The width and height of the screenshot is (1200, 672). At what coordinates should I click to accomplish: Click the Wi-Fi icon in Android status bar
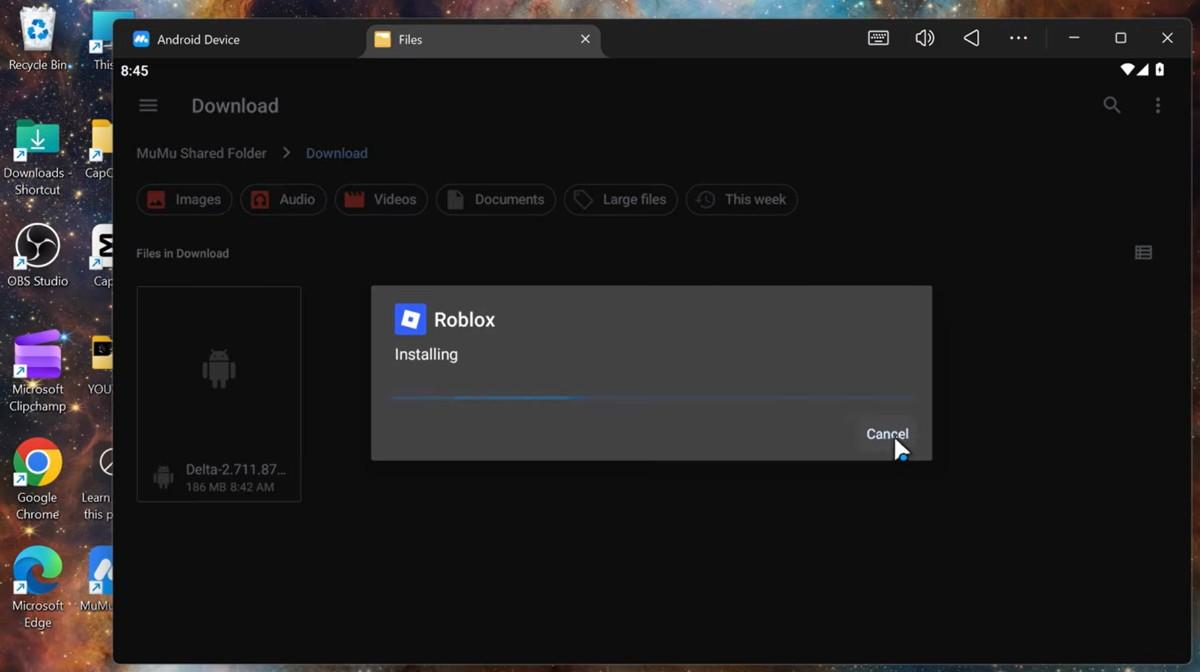[1128, 70]
